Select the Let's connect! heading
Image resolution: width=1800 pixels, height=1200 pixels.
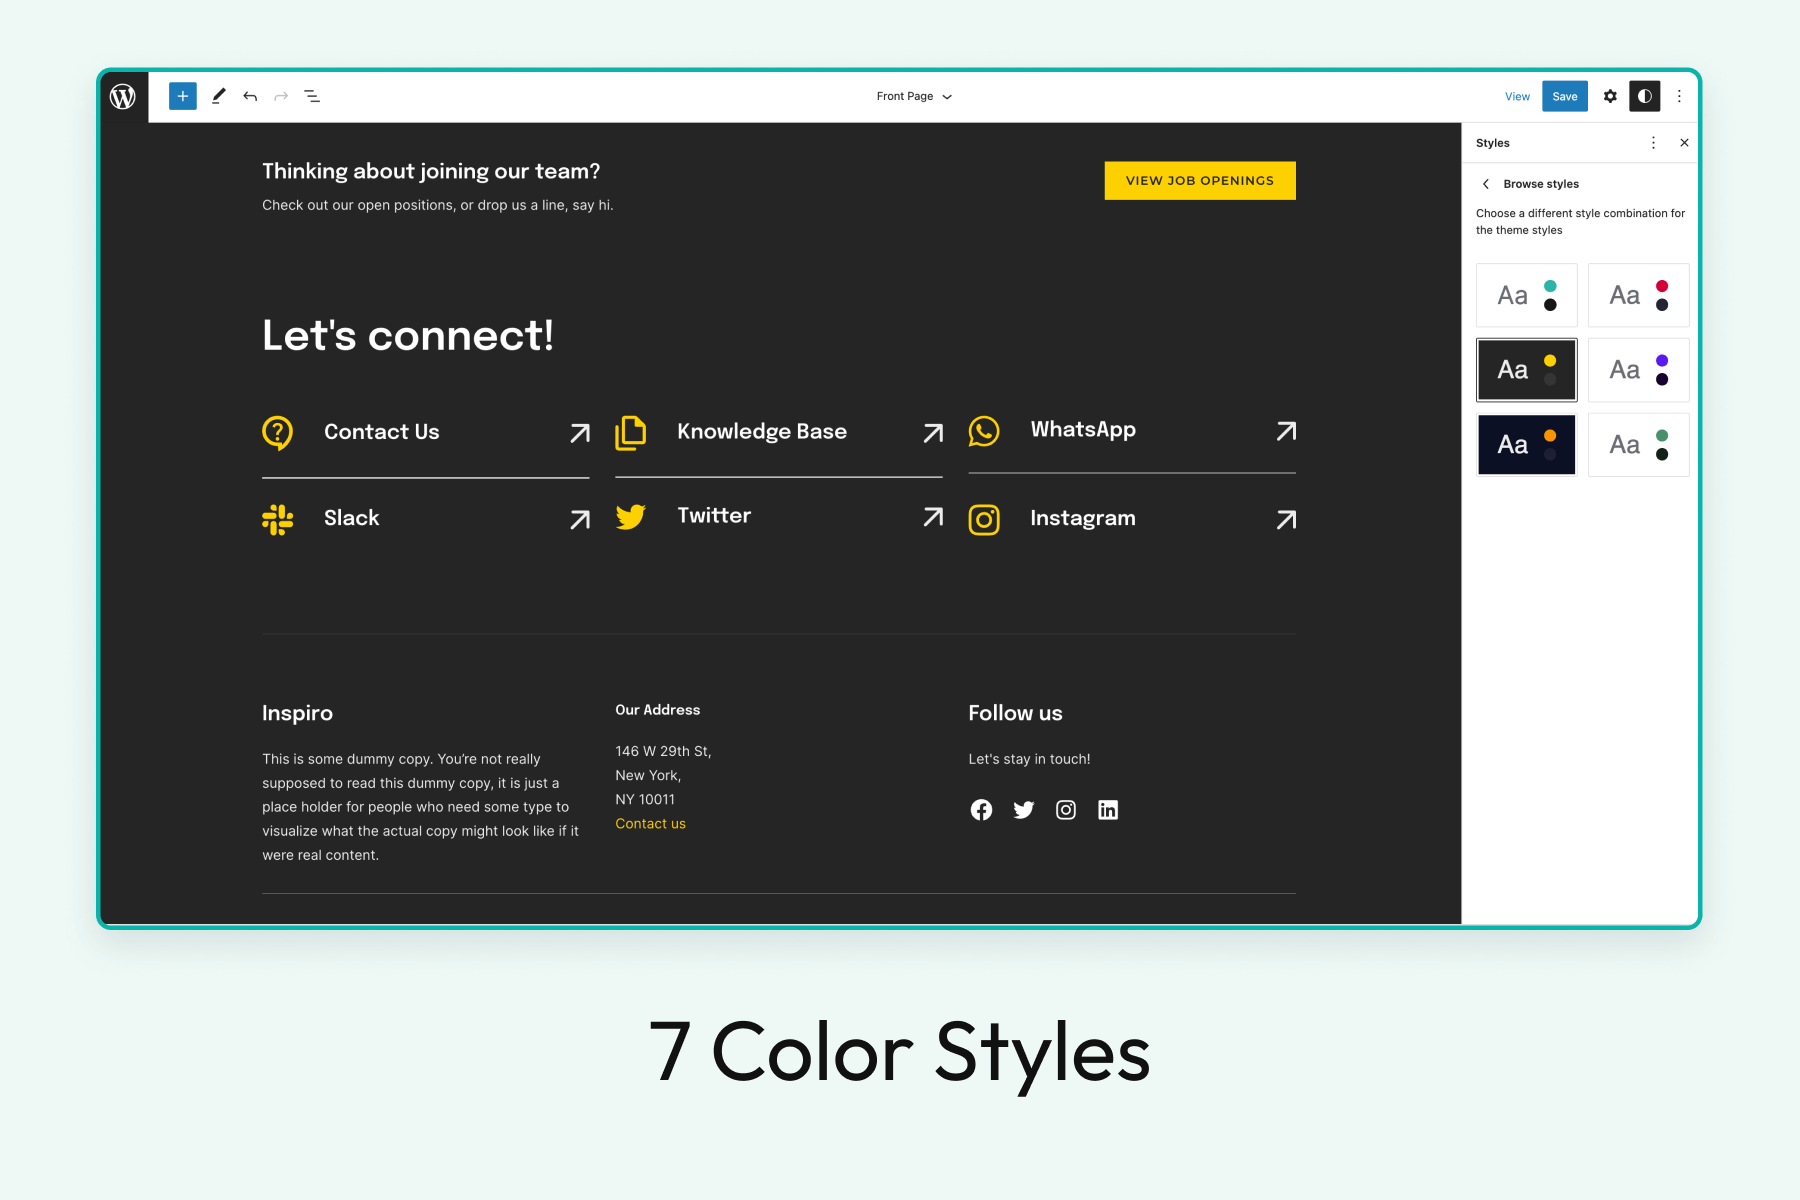(x=408, y=336)
